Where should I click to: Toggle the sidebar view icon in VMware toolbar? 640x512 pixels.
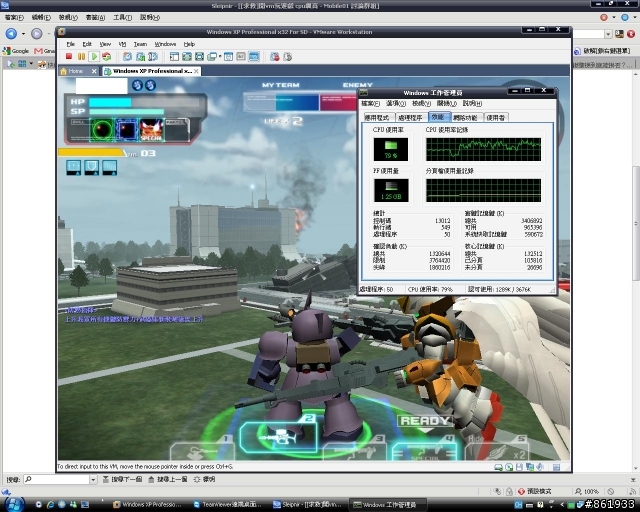174,56
